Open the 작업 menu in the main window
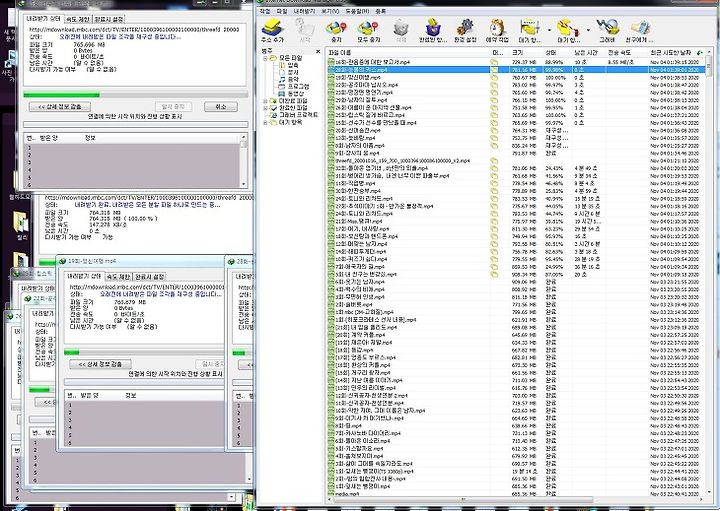 coord(264,11)
